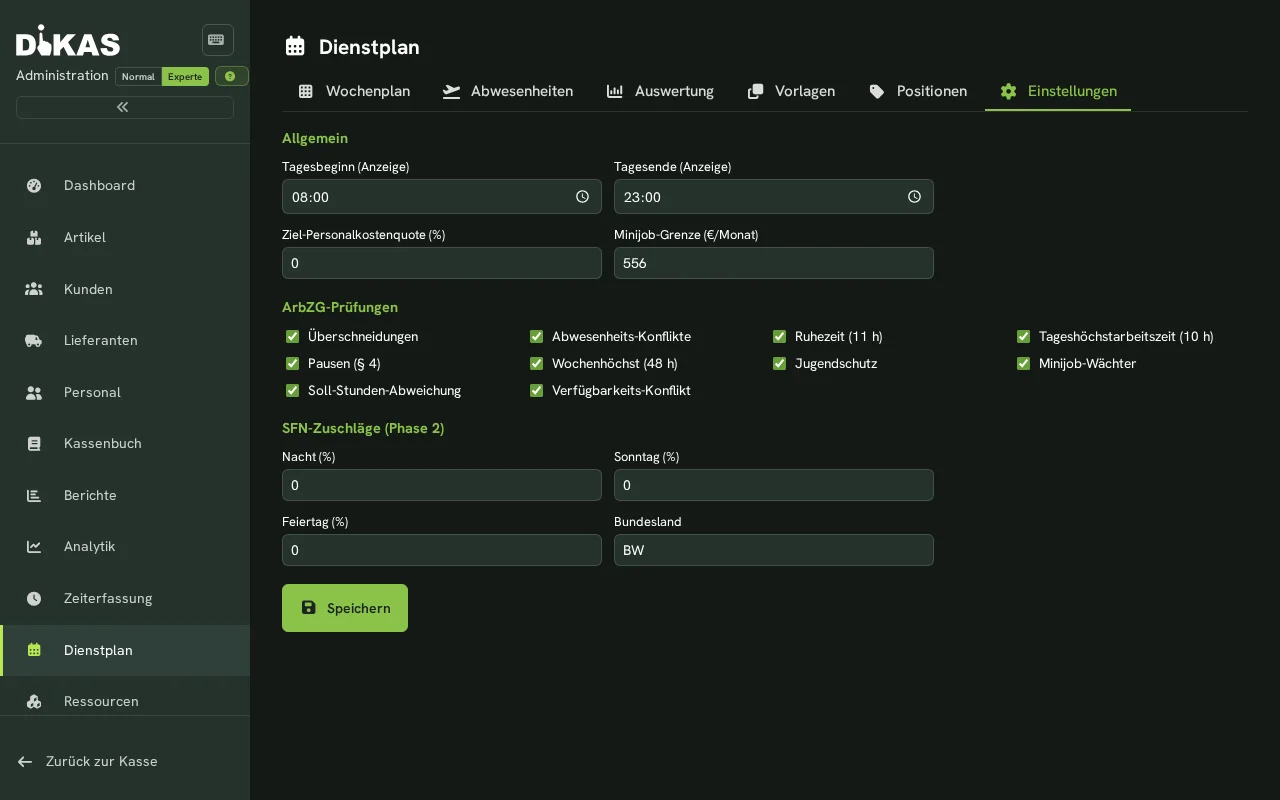
Task: Select Dienstplan in the sidebar
Action: click(125, 650)
